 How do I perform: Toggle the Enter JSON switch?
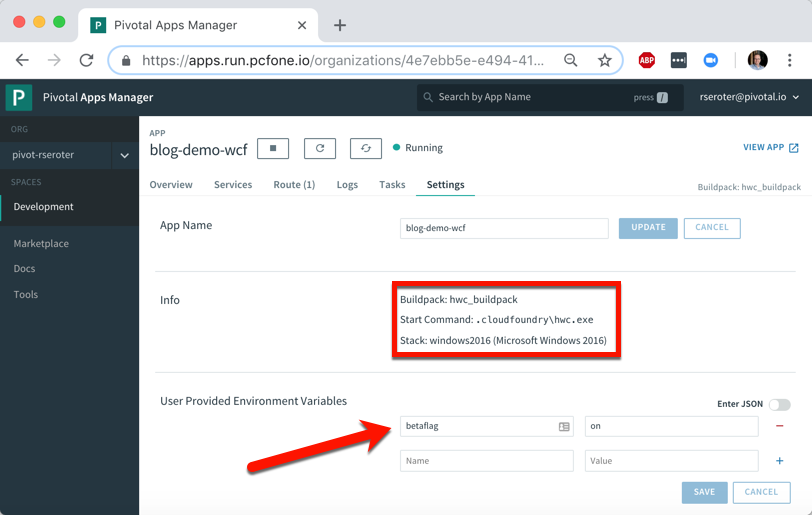[x=779, y=404]
